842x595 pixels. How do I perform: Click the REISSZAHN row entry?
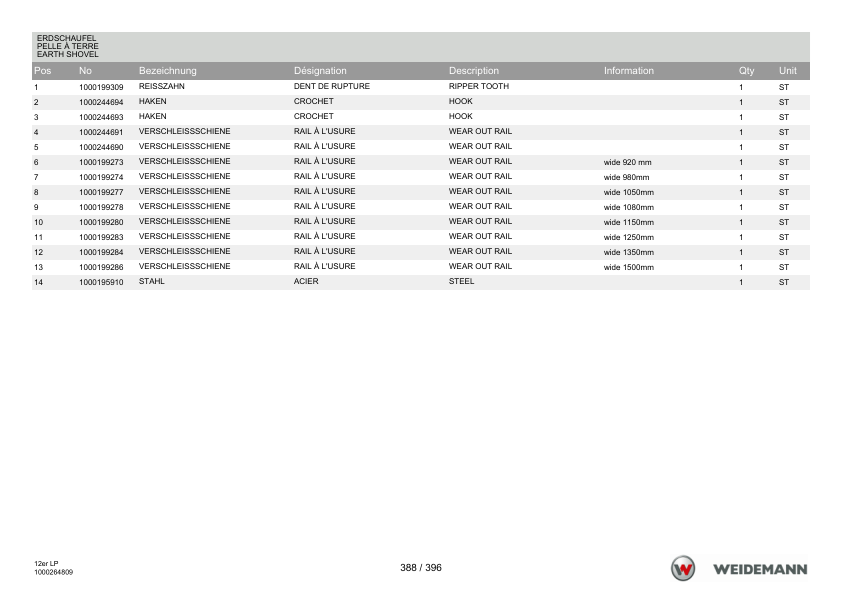click(162, 86)
